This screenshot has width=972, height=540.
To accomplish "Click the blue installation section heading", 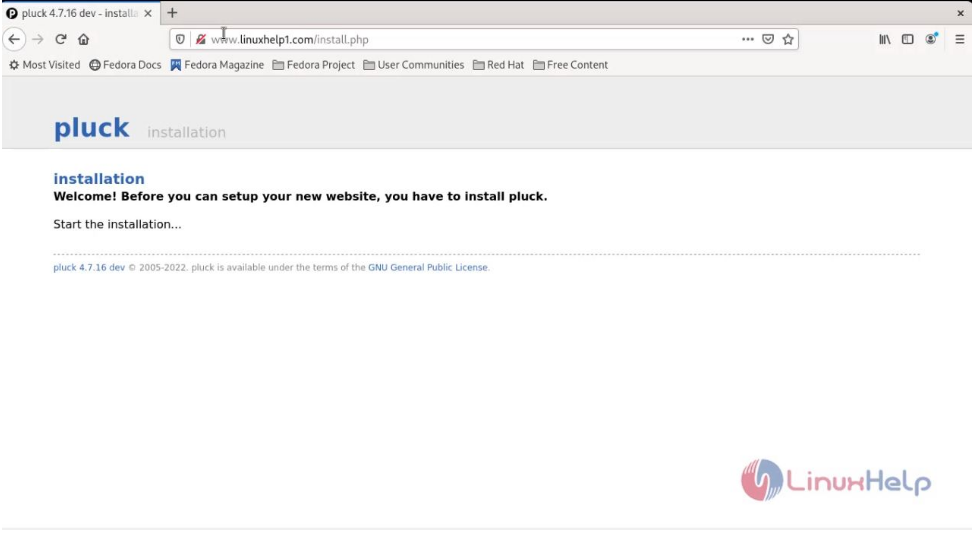I will click(x=99, y=179).
